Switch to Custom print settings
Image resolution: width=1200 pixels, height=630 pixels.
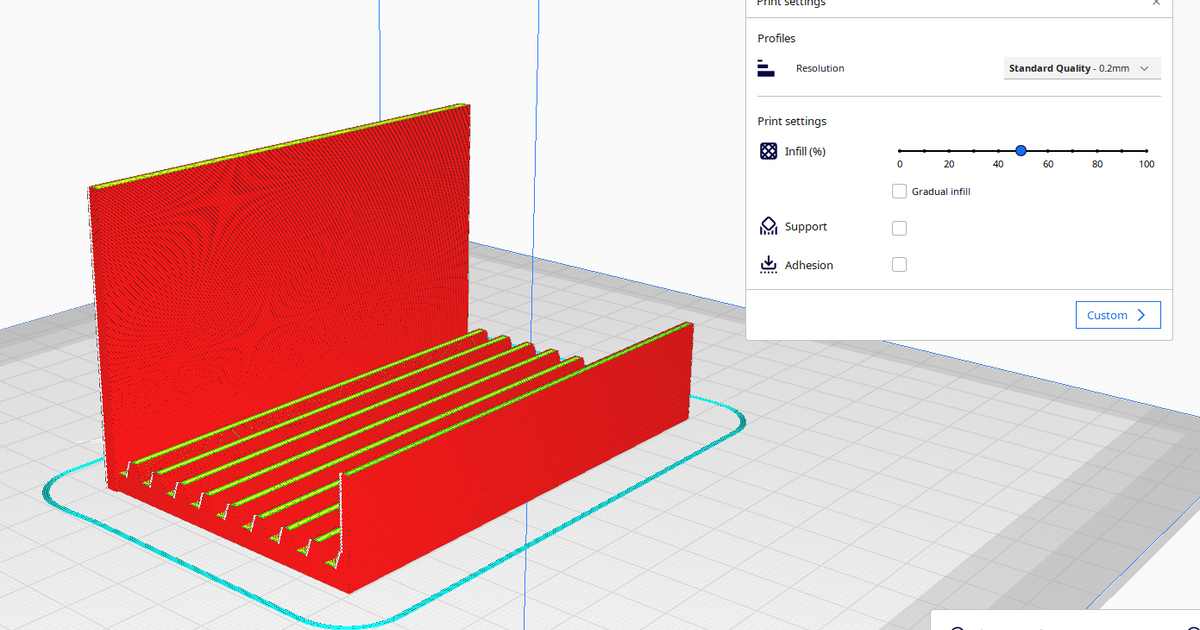pyautogui.click(x=1118, y=315)
